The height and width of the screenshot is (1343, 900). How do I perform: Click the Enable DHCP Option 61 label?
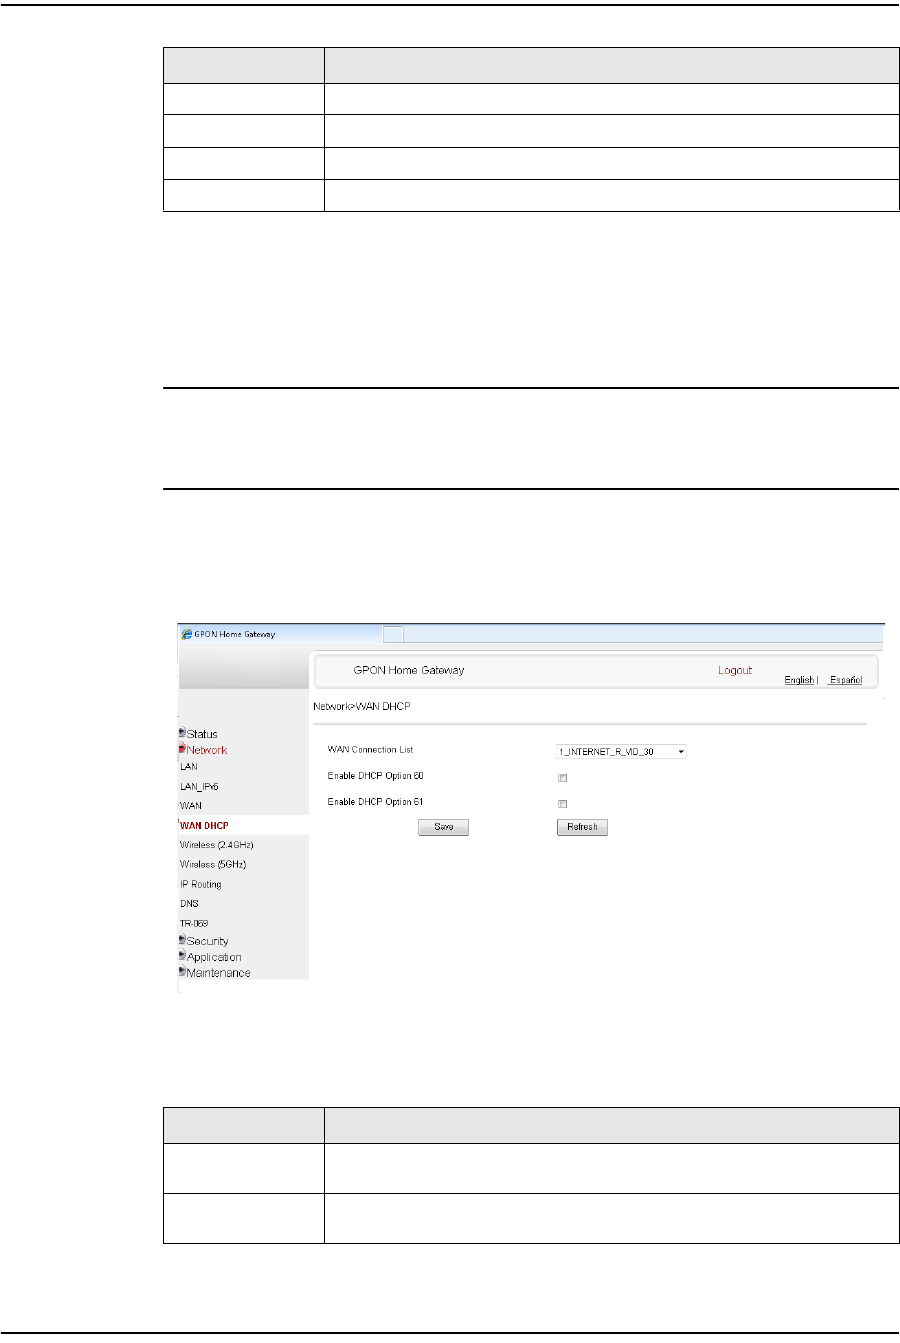coord(376,802)
